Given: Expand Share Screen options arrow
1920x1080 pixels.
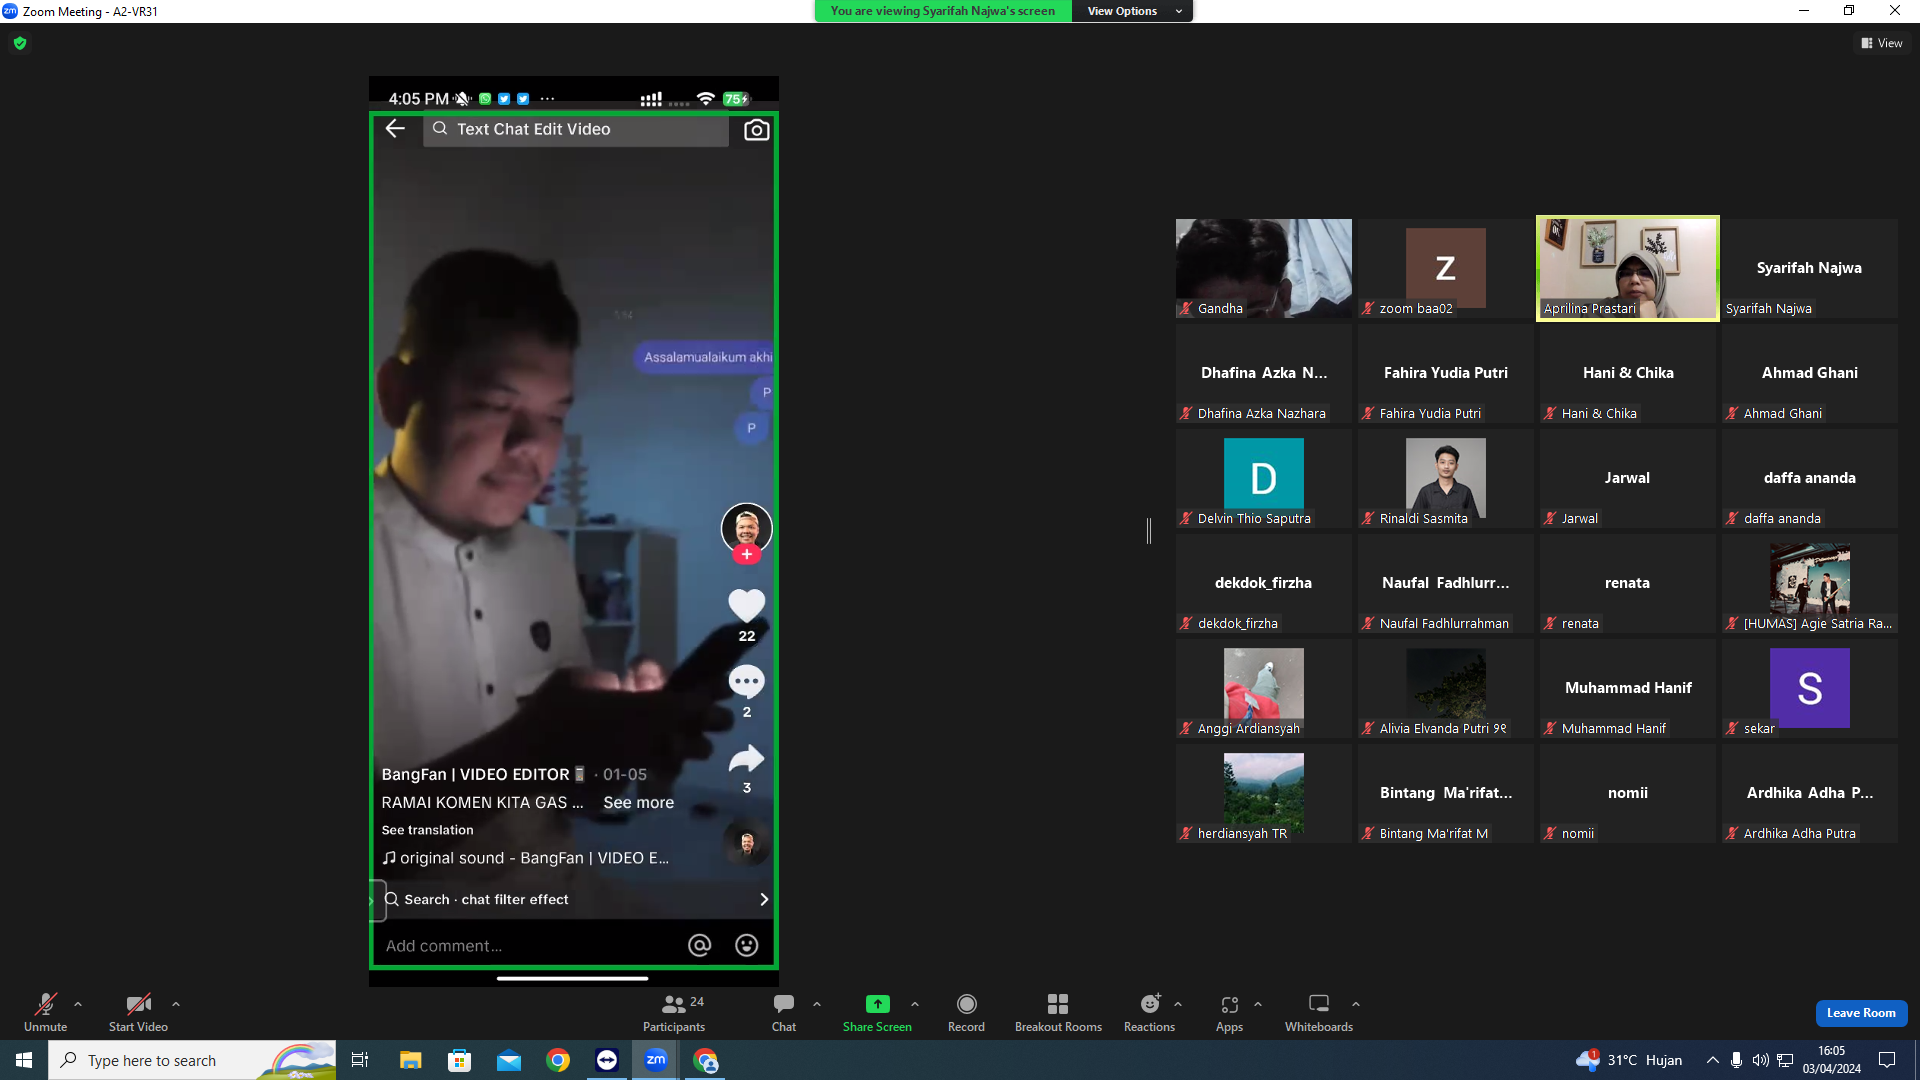Looking at the screenshot, I should click(915, 1004).
